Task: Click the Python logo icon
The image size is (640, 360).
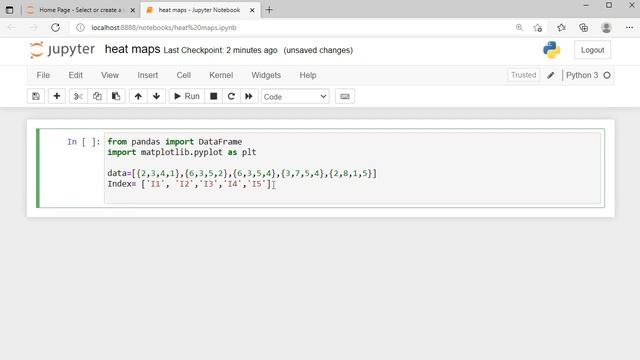Action: click(x=551, y=50)
